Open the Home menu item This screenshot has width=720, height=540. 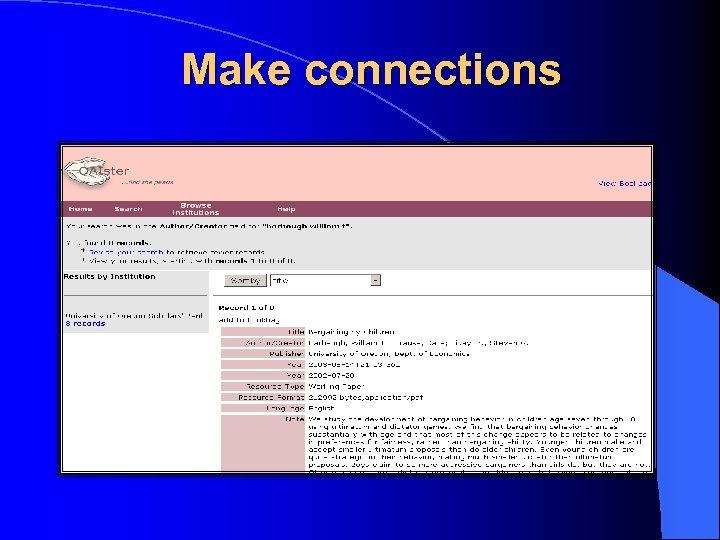[80, 209]
